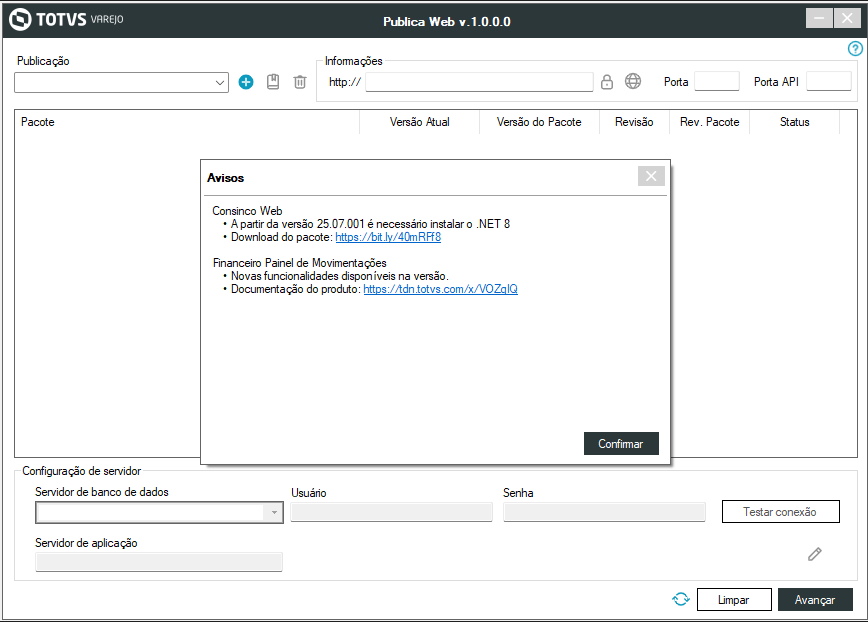Click the 'Consinco Web' heading text
This screenshot has height=622, width=868.
coord(247,211)
